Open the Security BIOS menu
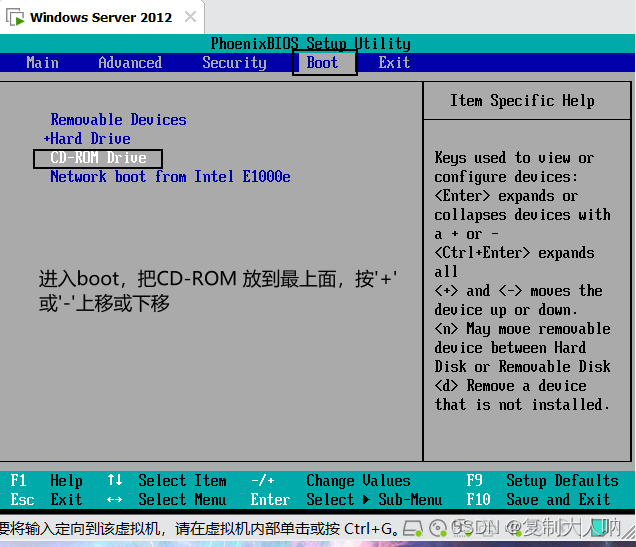 click(x=234, y=63)
